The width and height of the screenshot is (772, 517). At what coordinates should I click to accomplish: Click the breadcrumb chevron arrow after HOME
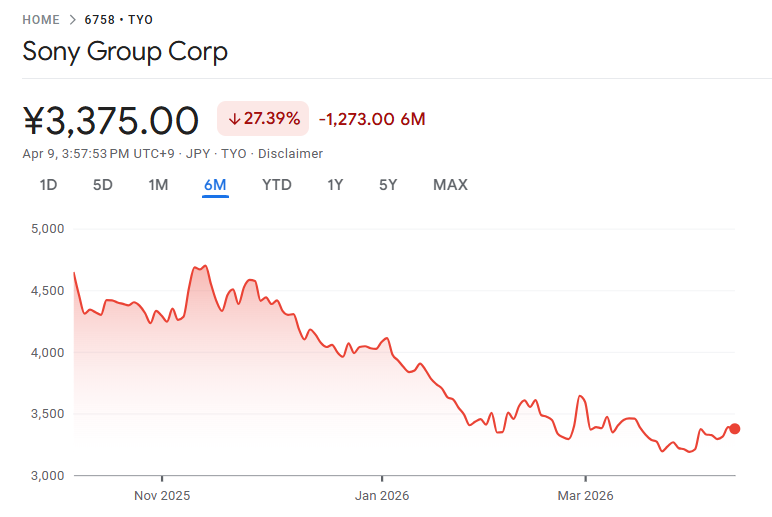71,19
